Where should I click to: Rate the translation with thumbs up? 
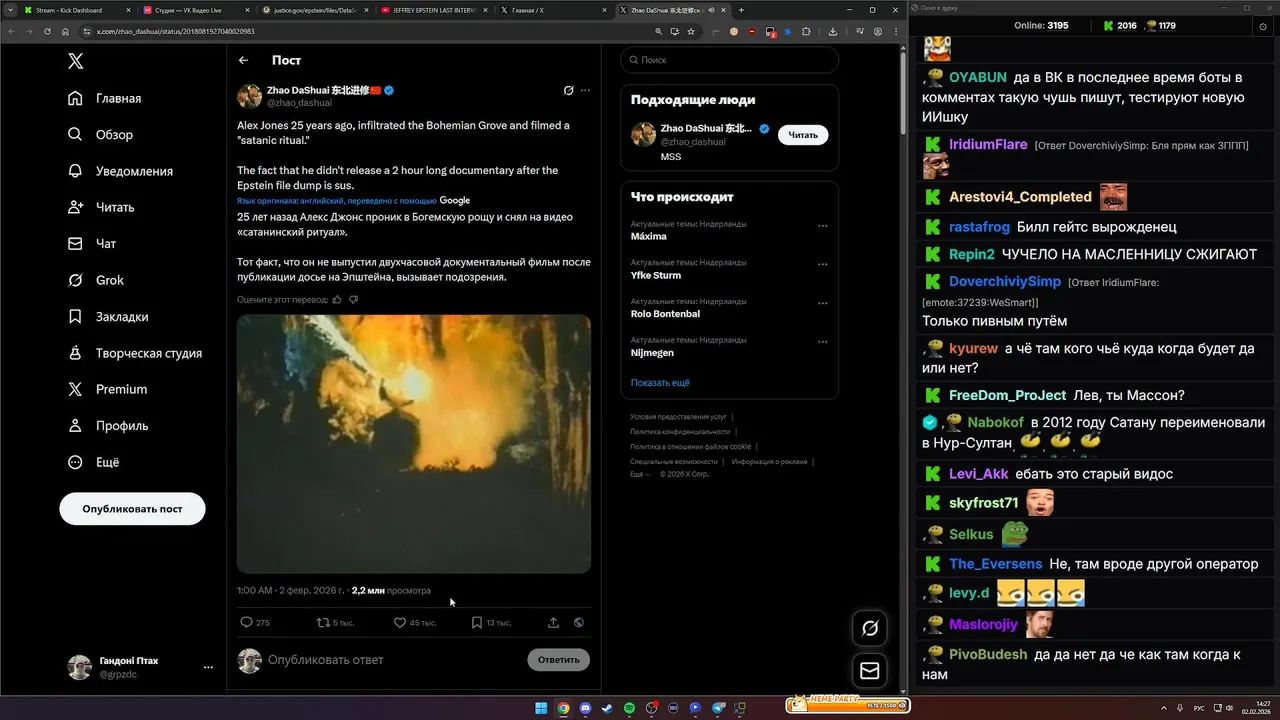tap(337, 299)
